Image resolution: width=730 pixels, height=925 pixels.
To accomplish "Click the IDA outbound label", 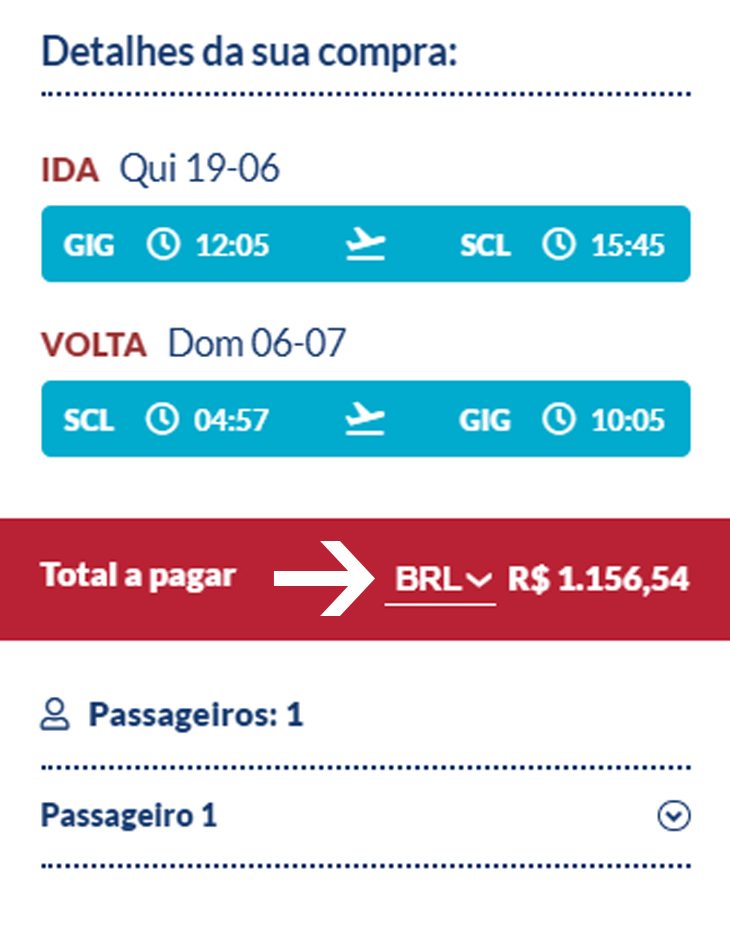I will click(x=70, y=170).
